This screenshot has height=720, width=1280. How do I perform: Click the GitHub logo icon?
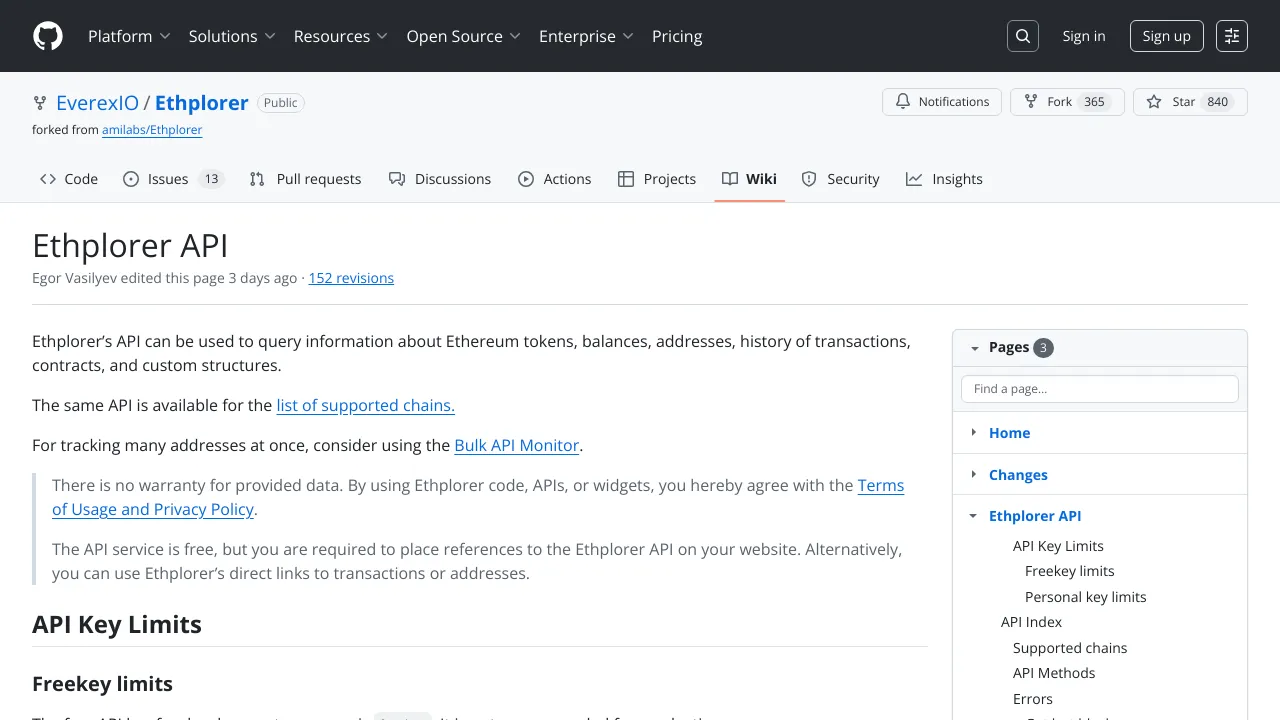(48, 36)
